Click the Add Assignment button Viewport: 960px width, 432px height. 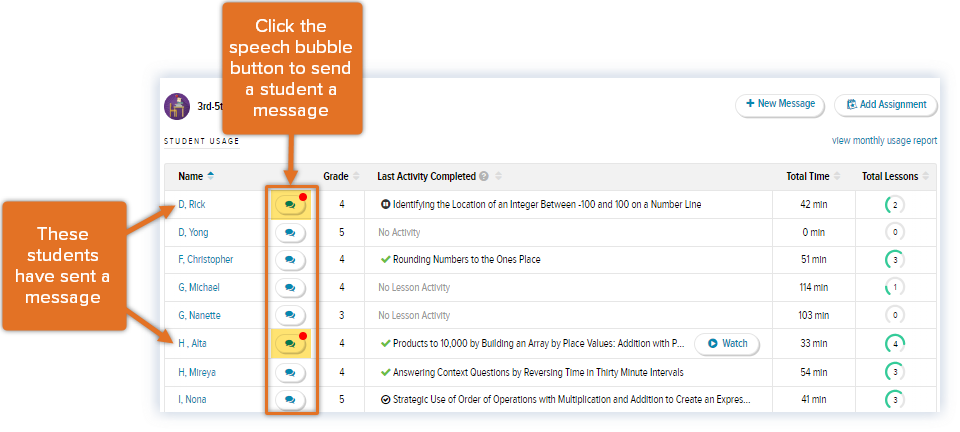coord(886,104)
